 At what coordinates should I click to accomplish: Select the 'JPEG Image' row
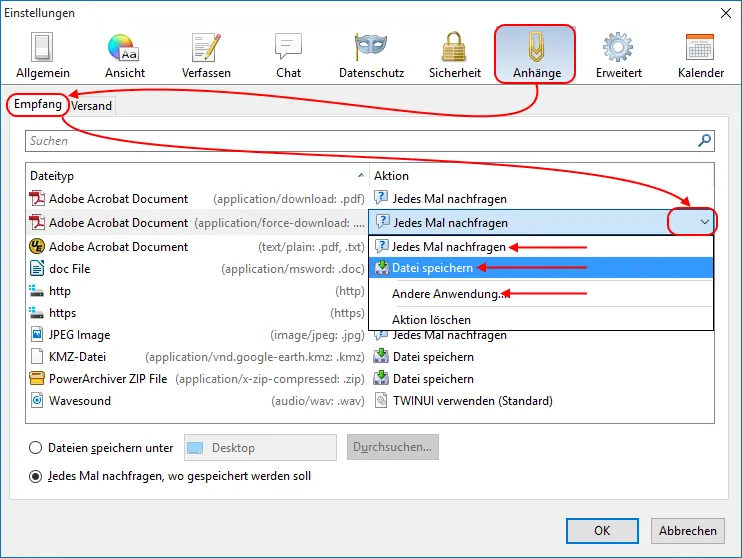pyautogui.click(x=197, y=335)
